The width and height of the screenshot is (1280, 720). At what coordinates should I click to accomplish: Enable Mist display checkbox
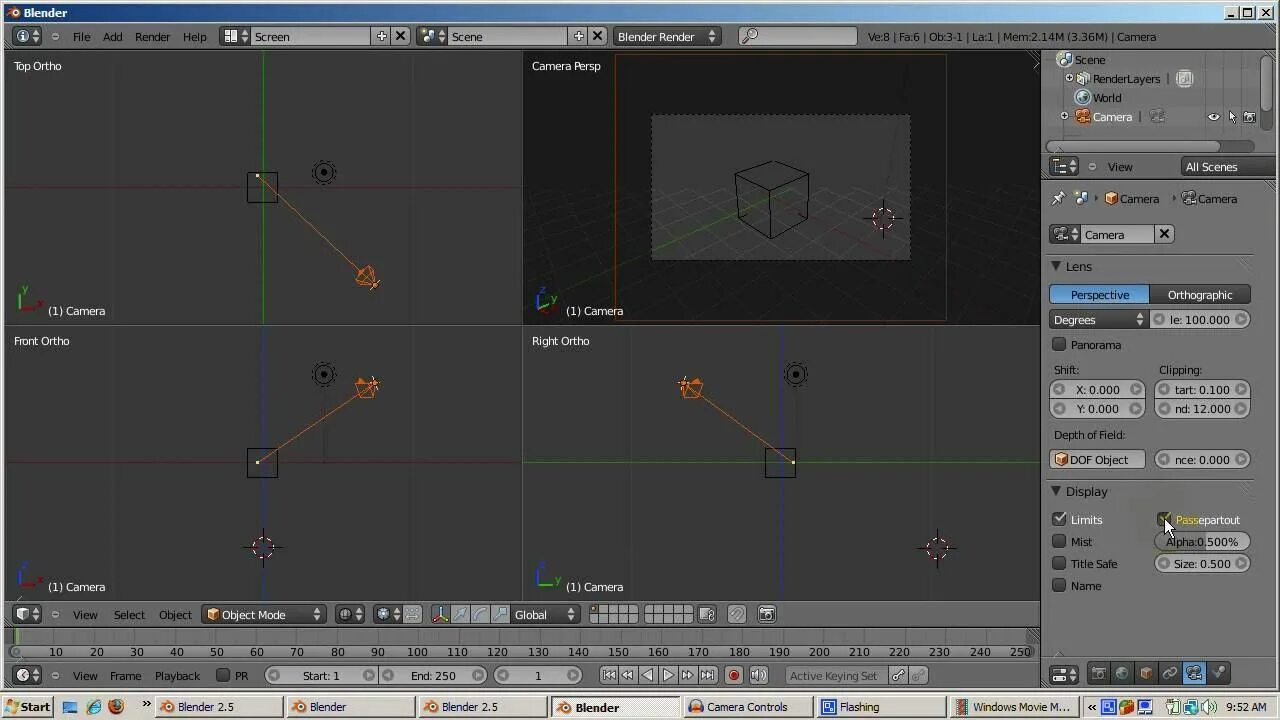[x=1059, y=541]
